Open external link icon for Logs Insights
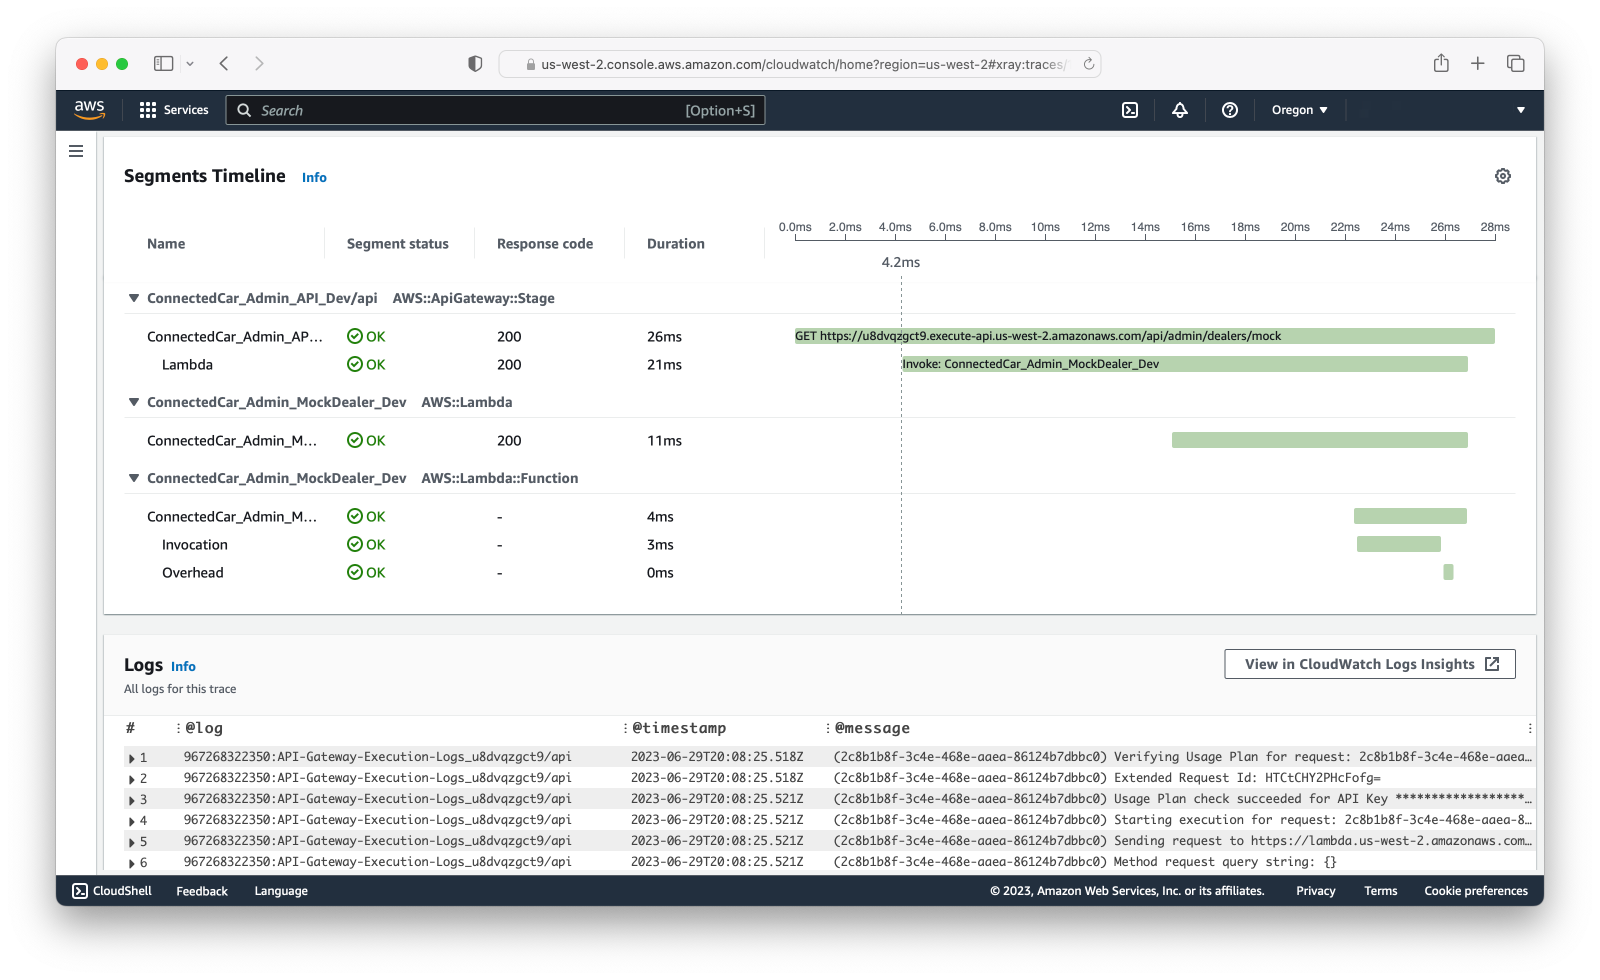Viewport: 1600px width, 980px height. click(x=1492, y=664)
